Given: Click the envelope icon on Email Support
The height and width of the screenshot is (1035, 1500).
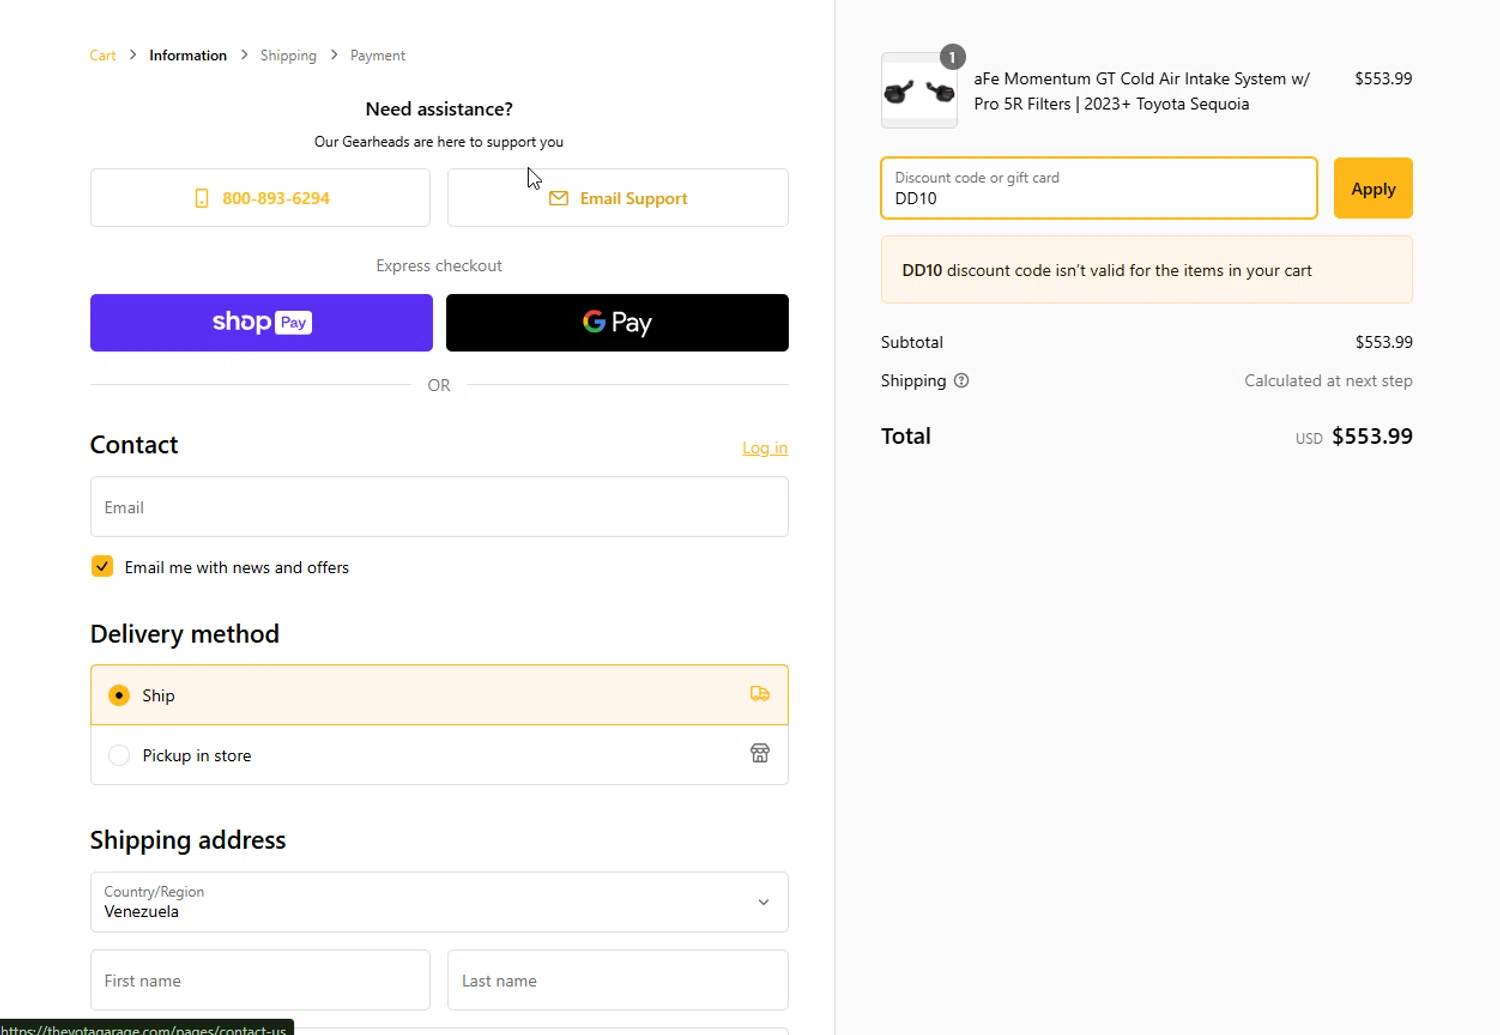Looking at the screenshot, I should (559, 198).
